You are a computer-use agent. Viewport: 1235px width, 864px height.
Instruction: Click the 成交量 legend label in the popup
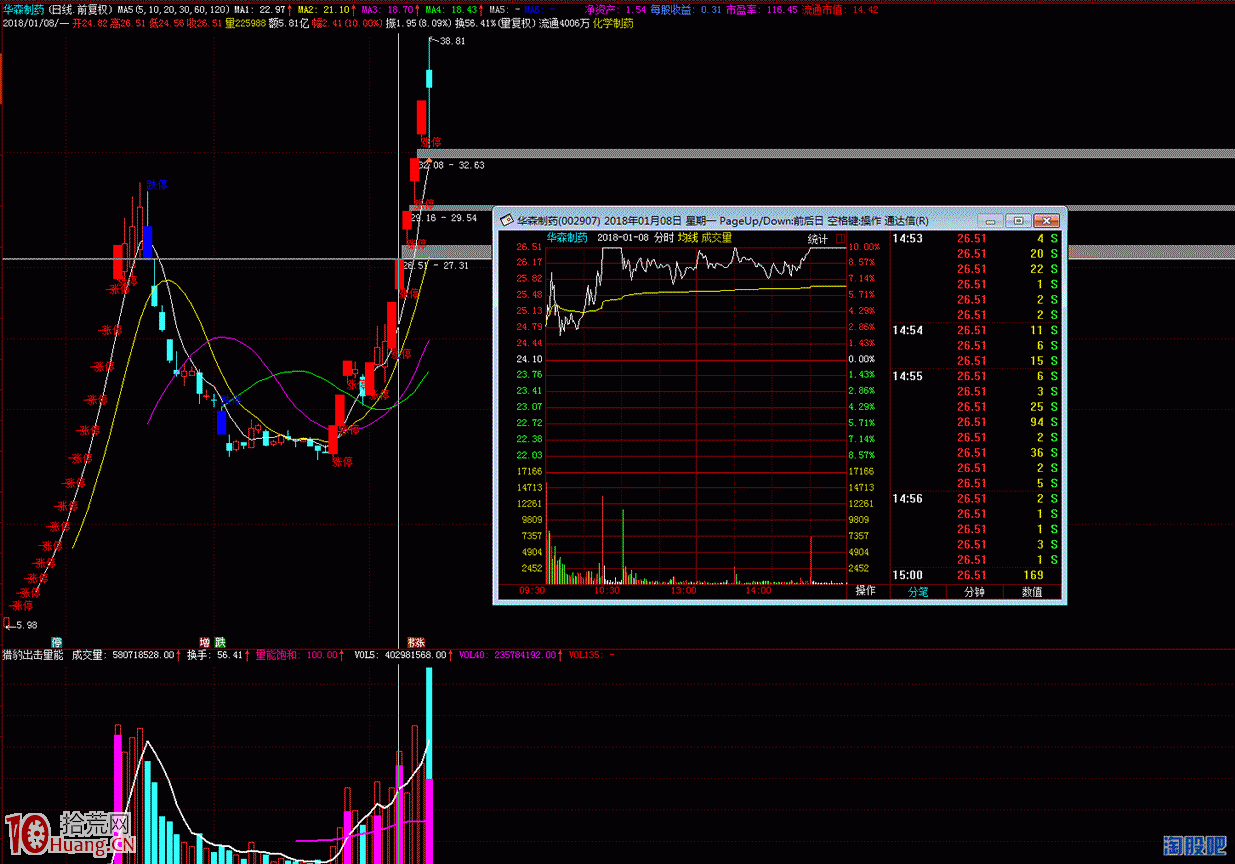716,238
